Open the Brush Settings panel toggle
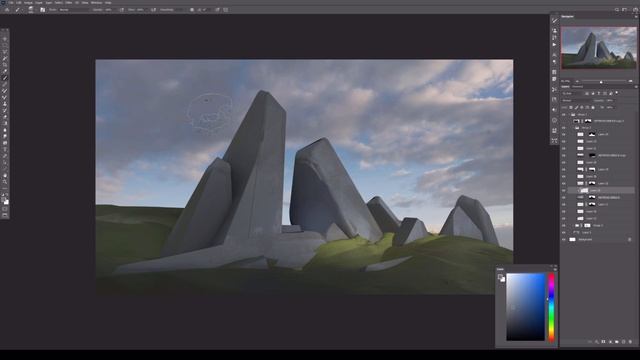This screenshot has width=640, height=360. pos(42,9)
